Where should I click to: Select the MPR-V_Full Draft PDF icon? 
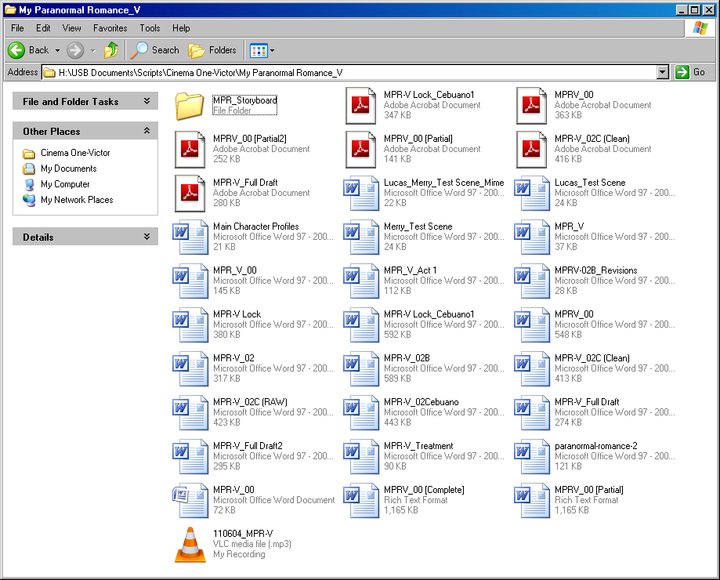(x=189, y=193)
